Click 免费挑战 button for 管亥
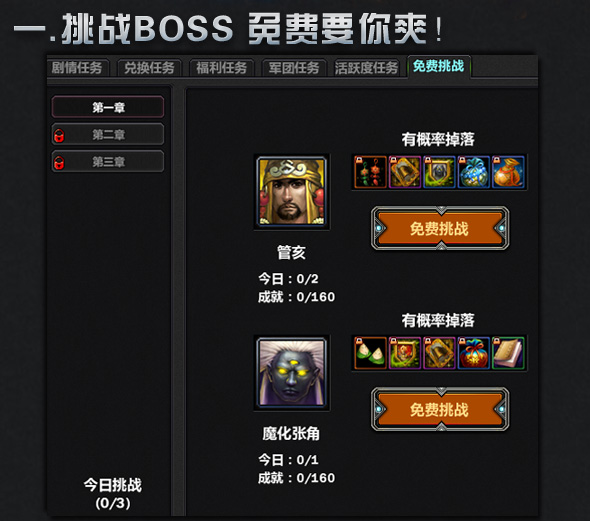This screenshot has height=521, width=590. pos(440,228)
